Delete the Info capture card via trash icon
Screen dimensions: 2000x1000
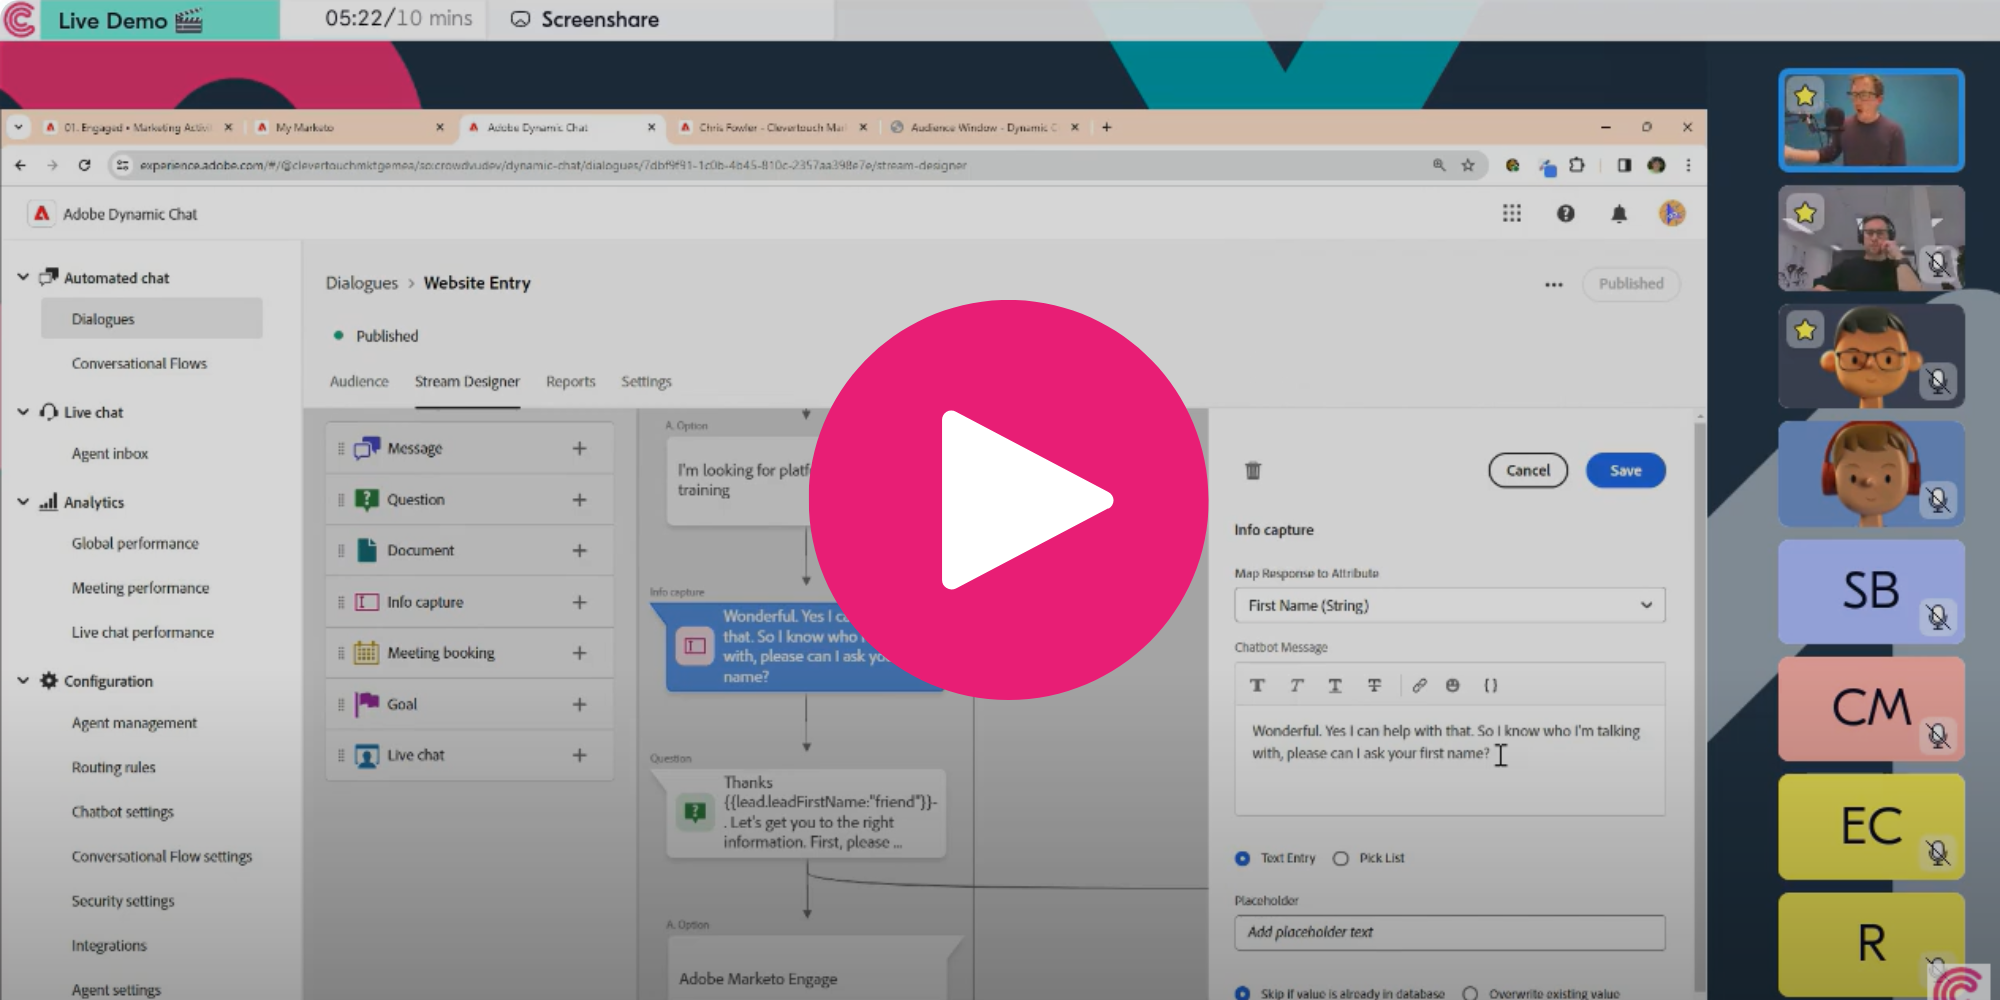pos(1253,470)
